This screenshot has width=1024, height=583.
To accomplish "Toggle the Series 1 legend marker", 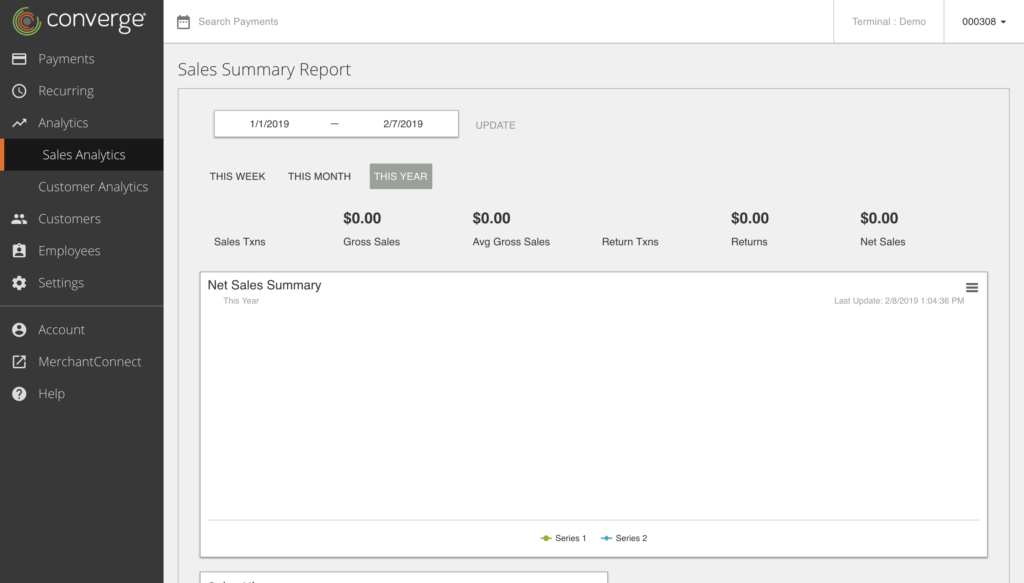I will click(546, 538).
